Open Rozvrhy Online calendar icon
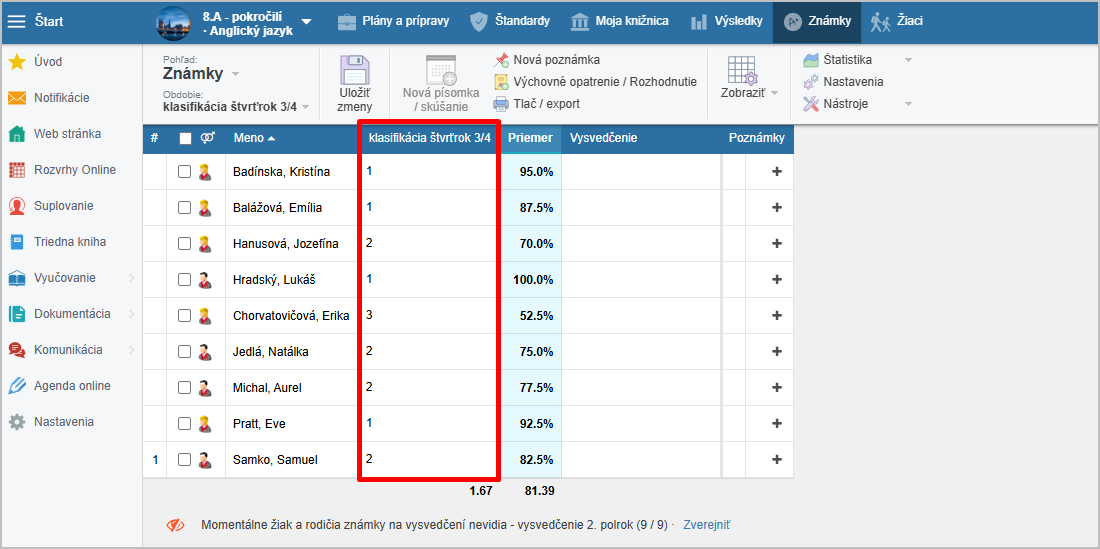Image resolution: width=1100 pixels, height=549 pixels. point(17,170)
